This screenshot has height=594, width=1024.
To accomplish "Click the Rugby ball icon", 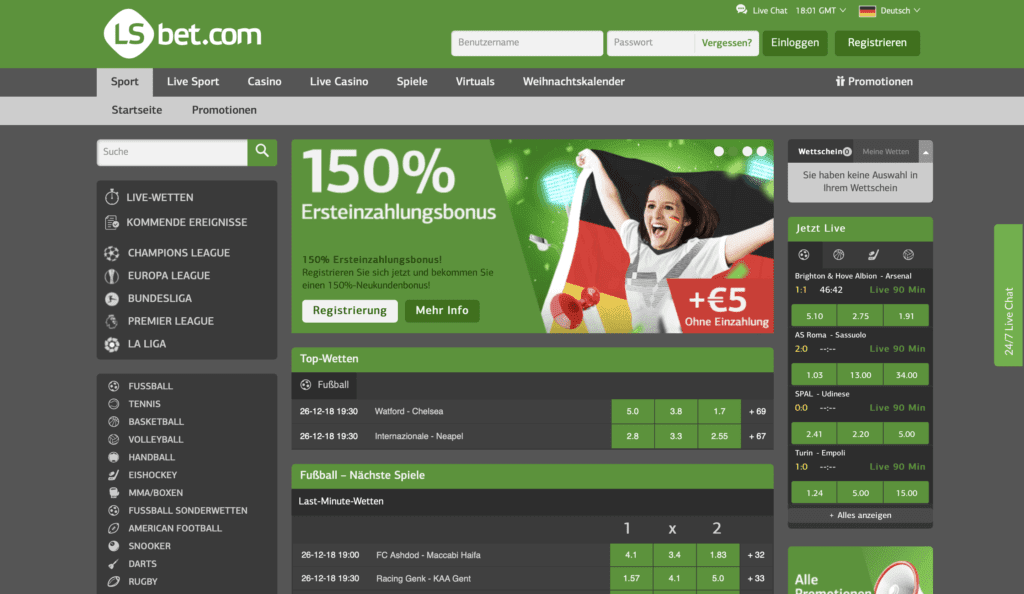I will point(114,581).
